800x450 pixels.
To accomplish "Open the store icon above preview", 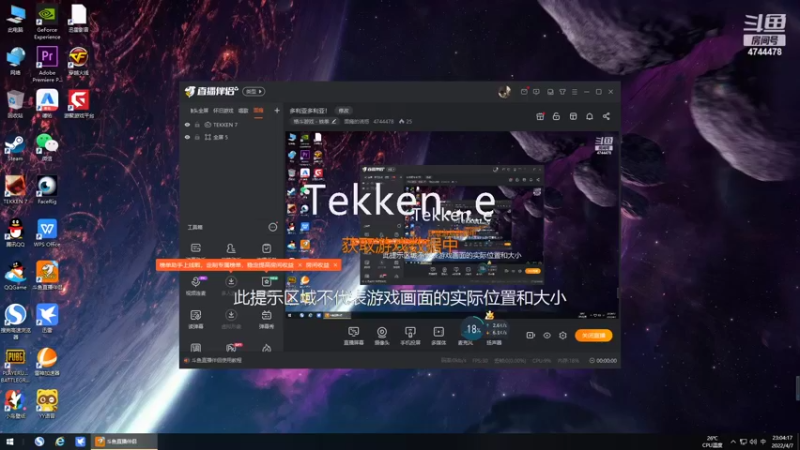I will [573, 116].
